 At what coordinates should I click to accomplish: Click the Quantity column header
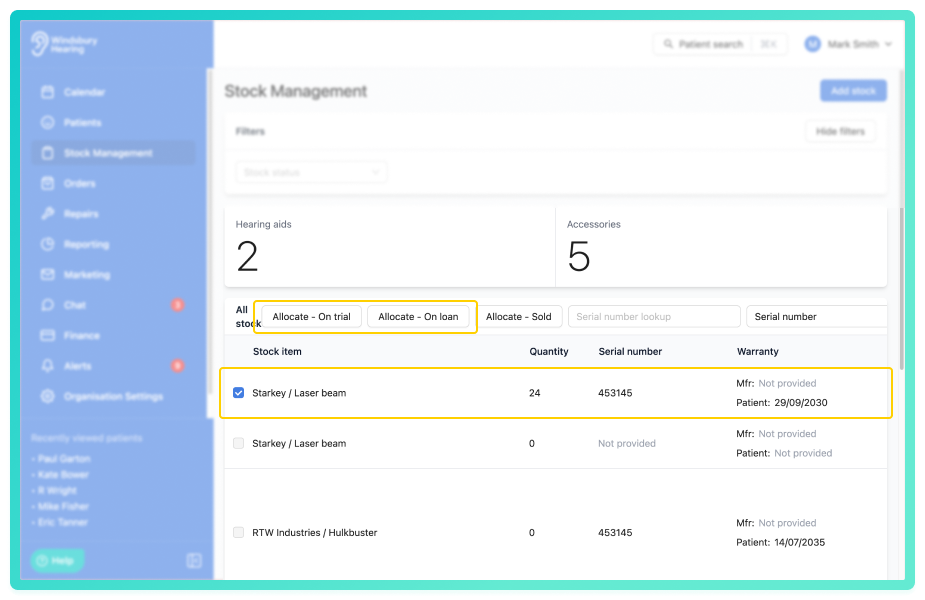pos(549,351)
